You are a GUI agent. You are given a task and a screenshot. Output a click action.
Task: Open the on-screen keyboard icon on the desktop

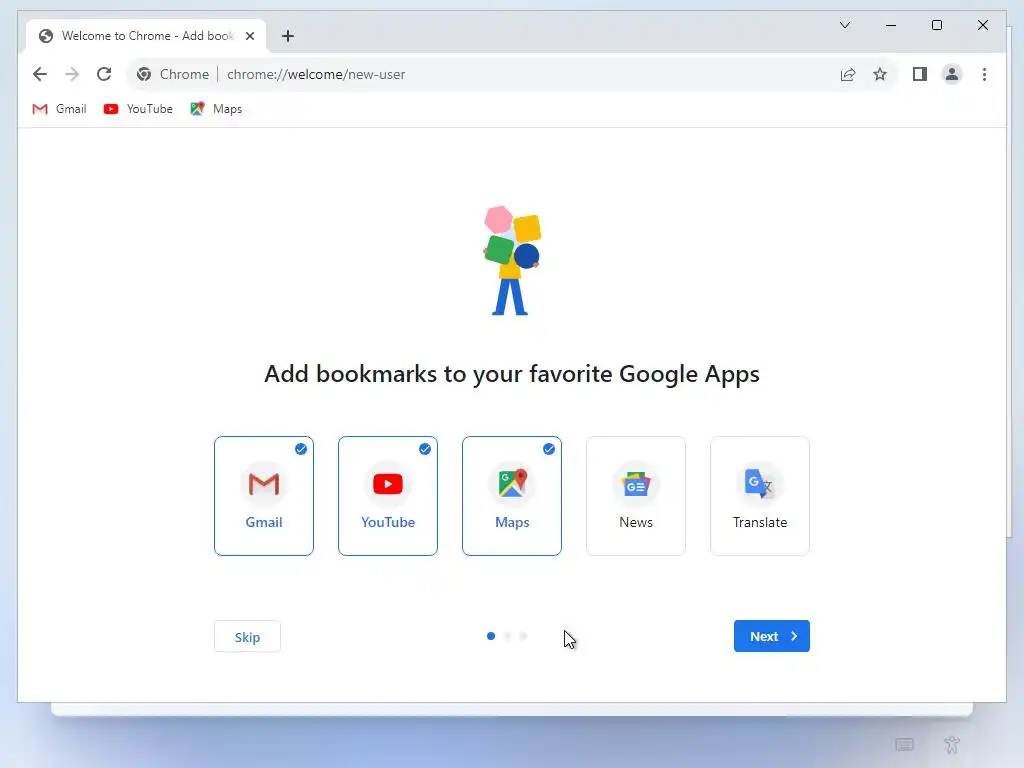point(904,744)
